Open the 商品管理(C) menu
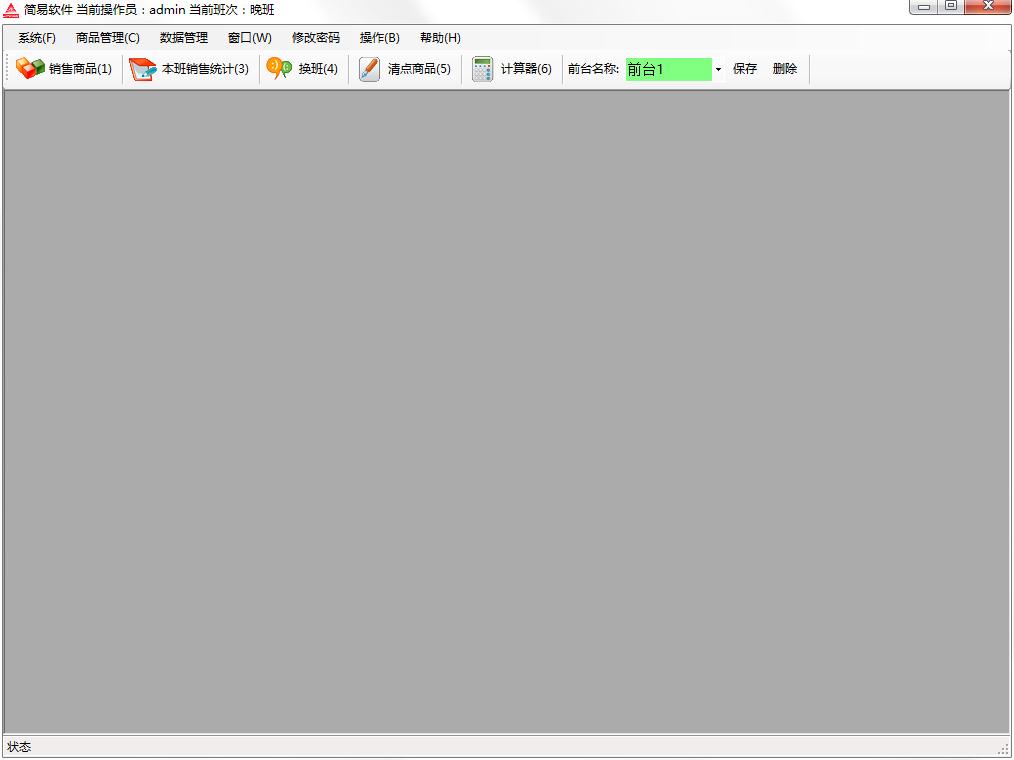1014x760 pixels. coord(107,38)
